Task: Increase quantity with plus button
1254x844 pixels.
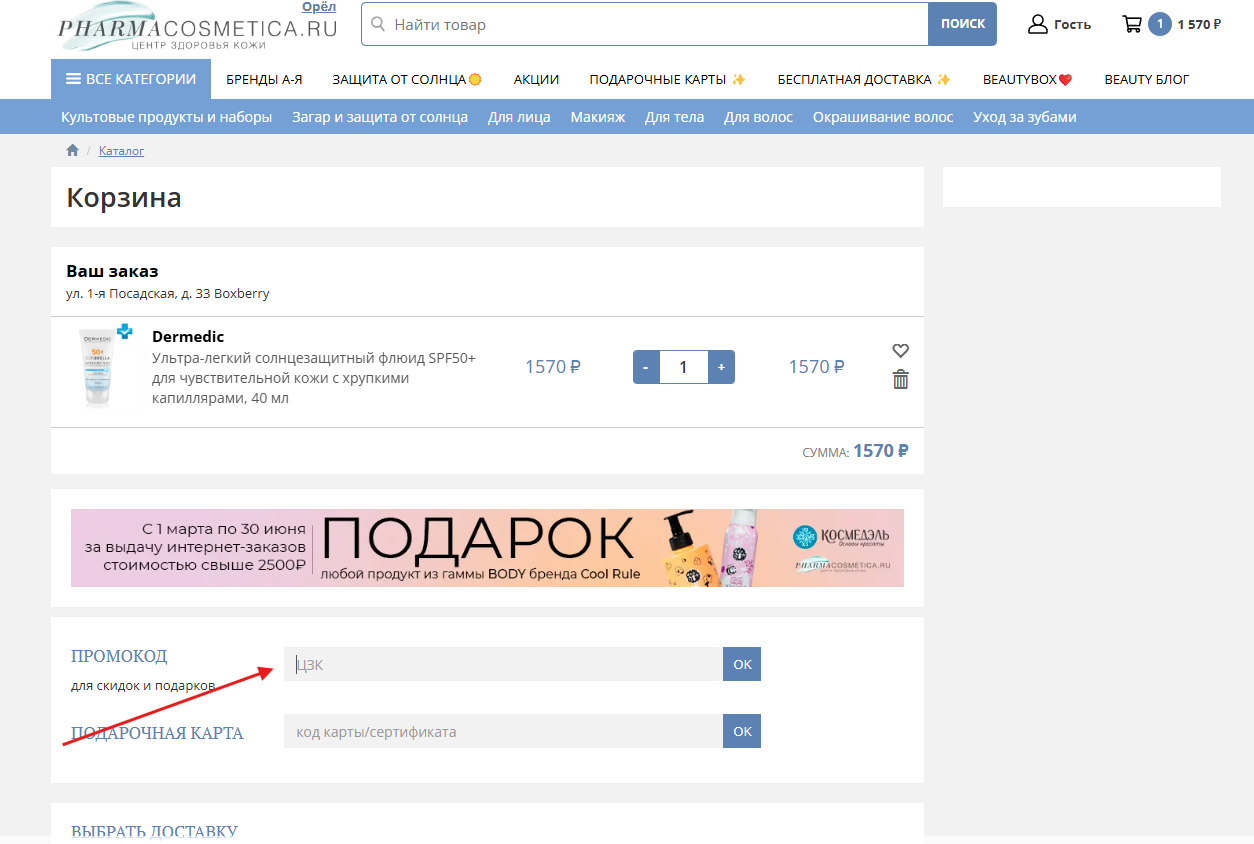Action: click(x=721, y=367)
